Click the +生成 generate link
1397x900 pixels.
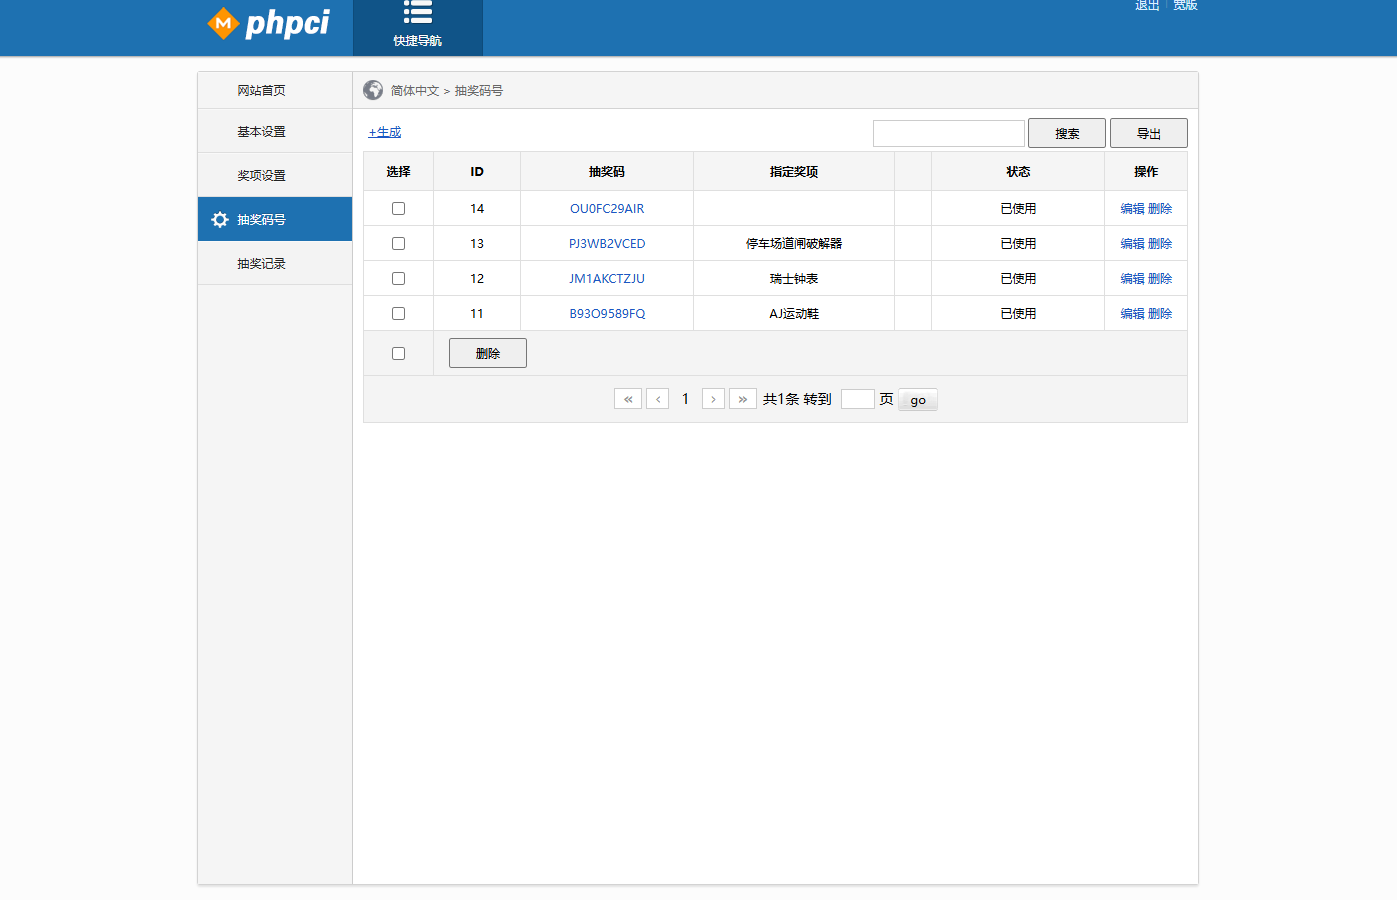coord(384,131)
